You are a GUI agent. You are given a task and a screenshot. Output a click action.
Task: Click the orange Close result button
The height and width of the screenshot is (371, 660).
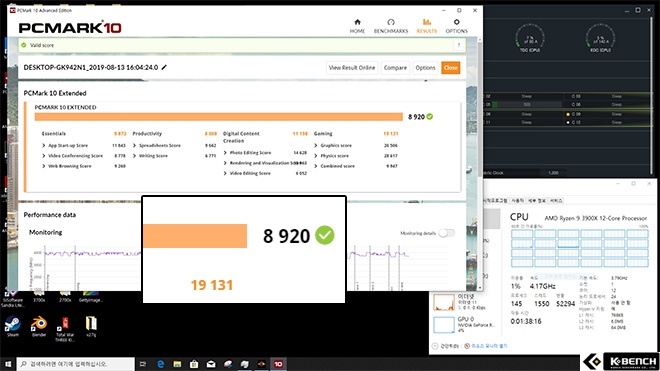tap(450, 68)
